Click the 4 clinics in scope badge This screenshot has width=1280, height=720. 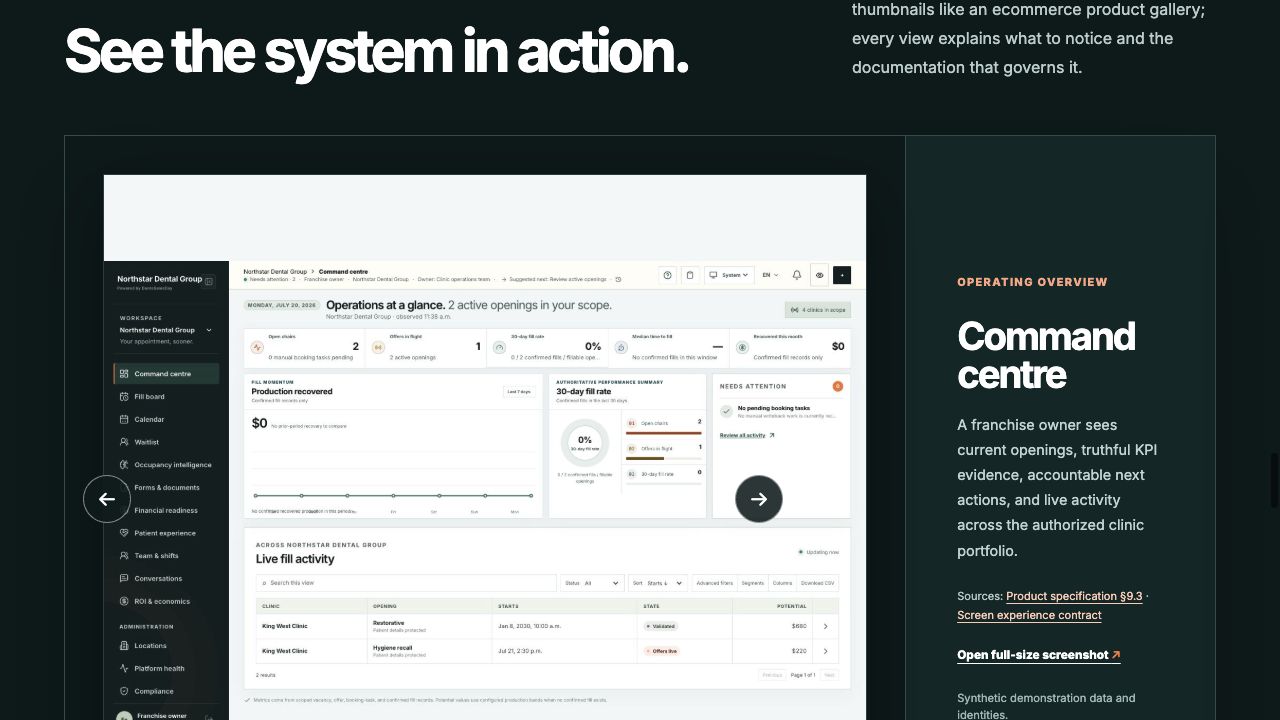click(818, 310)
